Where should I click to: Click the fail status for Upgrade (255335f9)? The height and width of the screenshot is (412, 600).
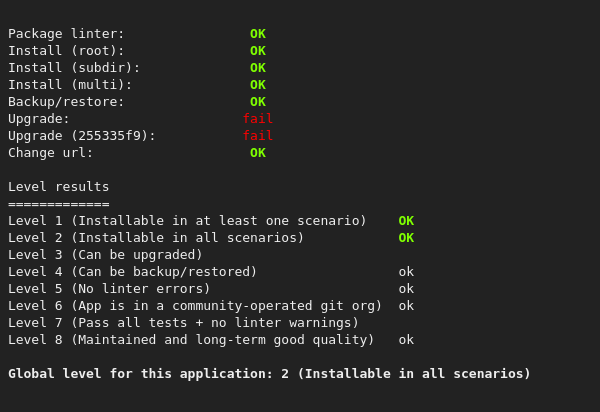pyautogui.click(x=257, y=136)
